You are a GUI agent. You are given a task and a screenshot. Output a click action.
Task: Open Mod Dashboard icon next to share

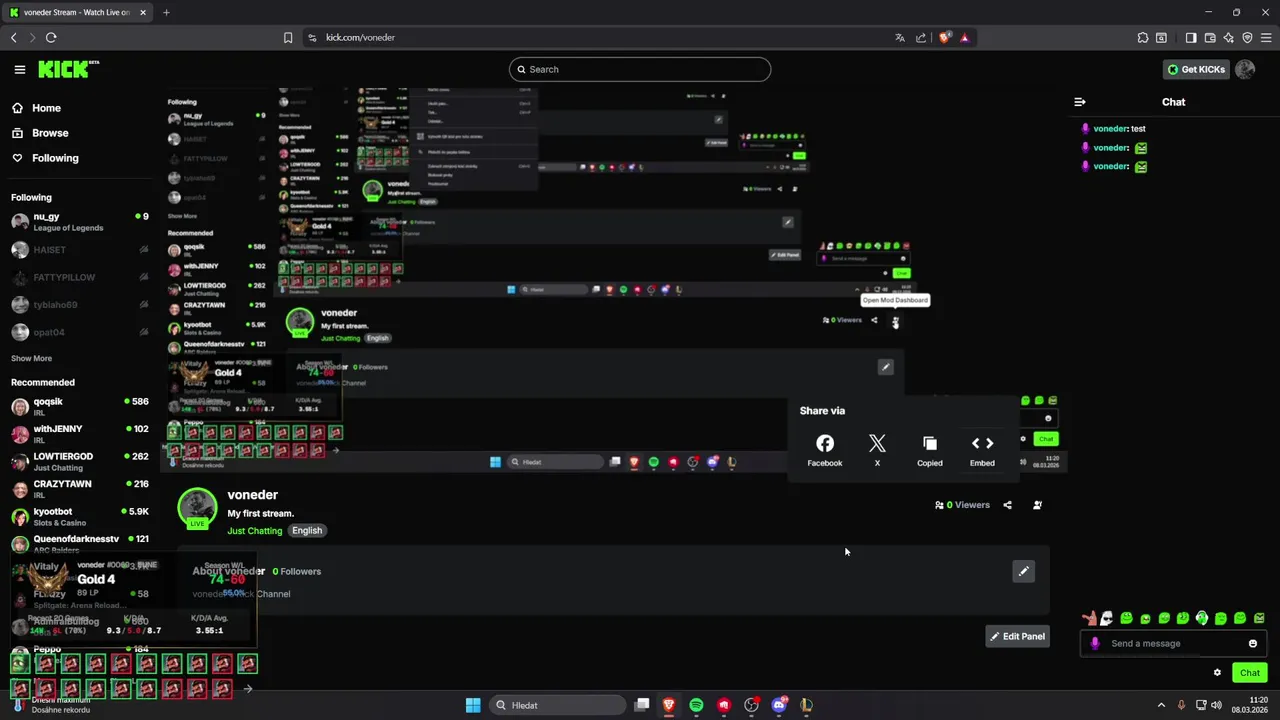tap(1037, 505)
